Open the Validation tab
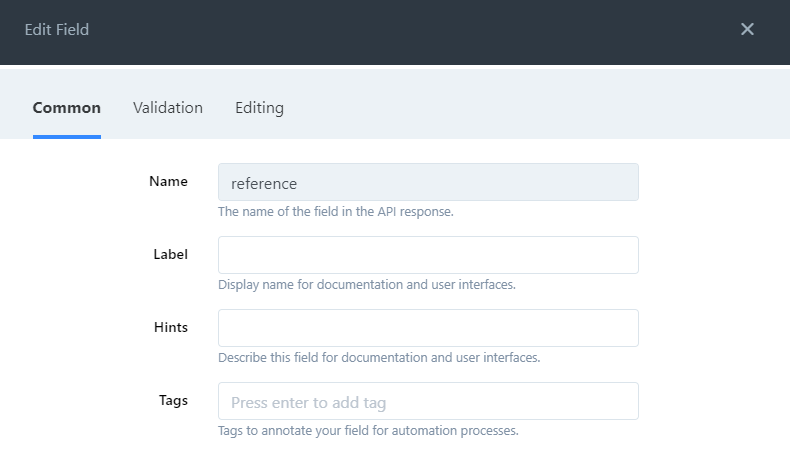790x456 pixels. click(168, 108)
